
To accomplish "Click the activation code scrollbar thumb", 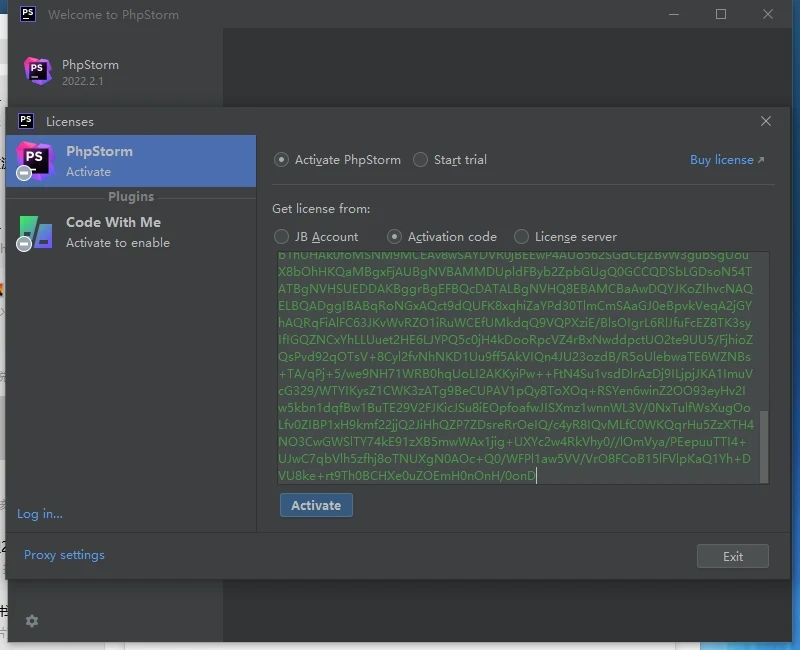I will coord(764,446).
